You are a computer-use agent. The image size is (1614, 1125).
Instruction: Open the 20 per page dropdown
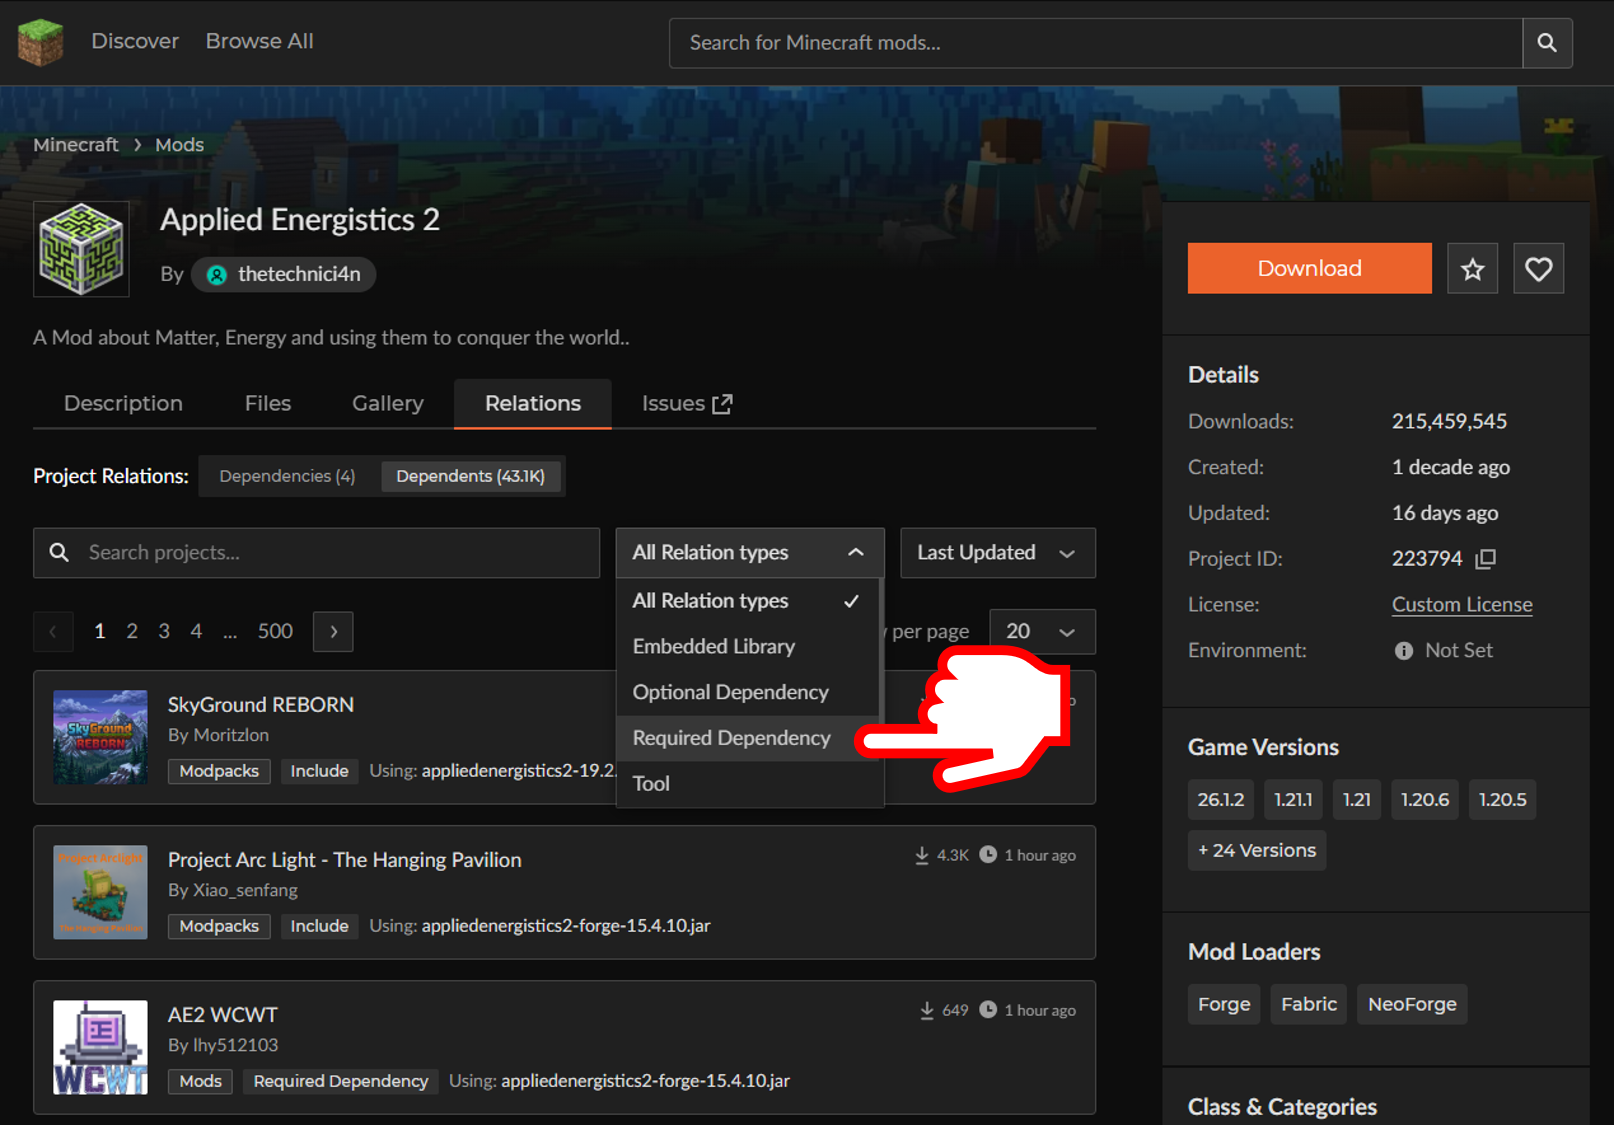tap(1042, 632)
